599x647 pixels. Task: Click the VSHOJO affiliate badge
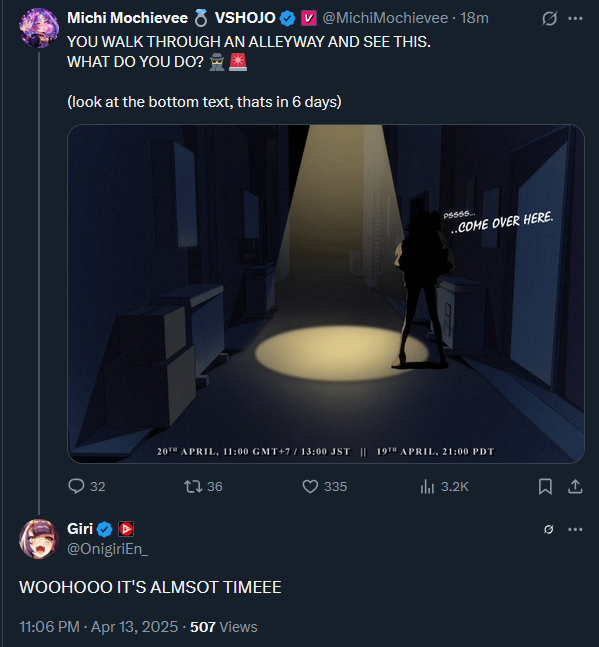pyautogui.click(x=309, y=18)
